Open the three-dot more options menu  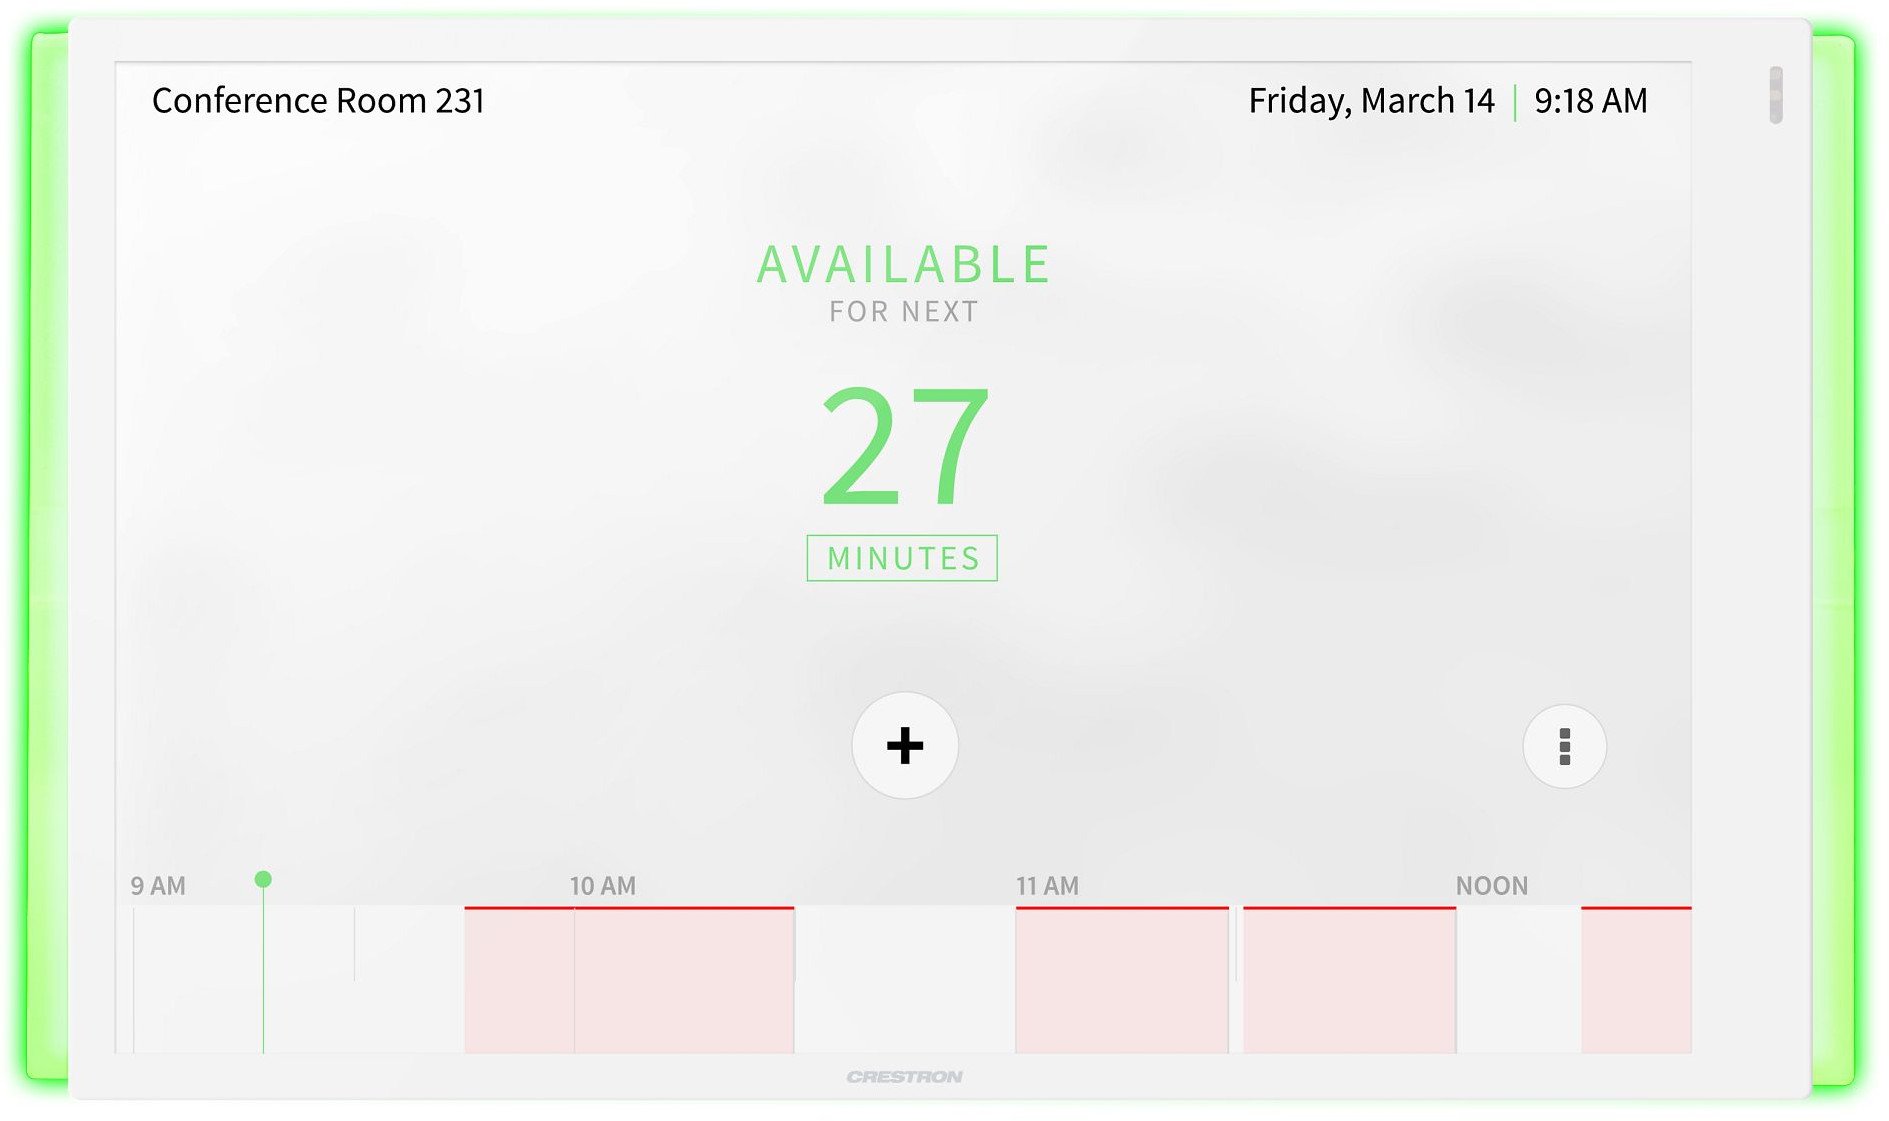click(x=1564, y=746)
